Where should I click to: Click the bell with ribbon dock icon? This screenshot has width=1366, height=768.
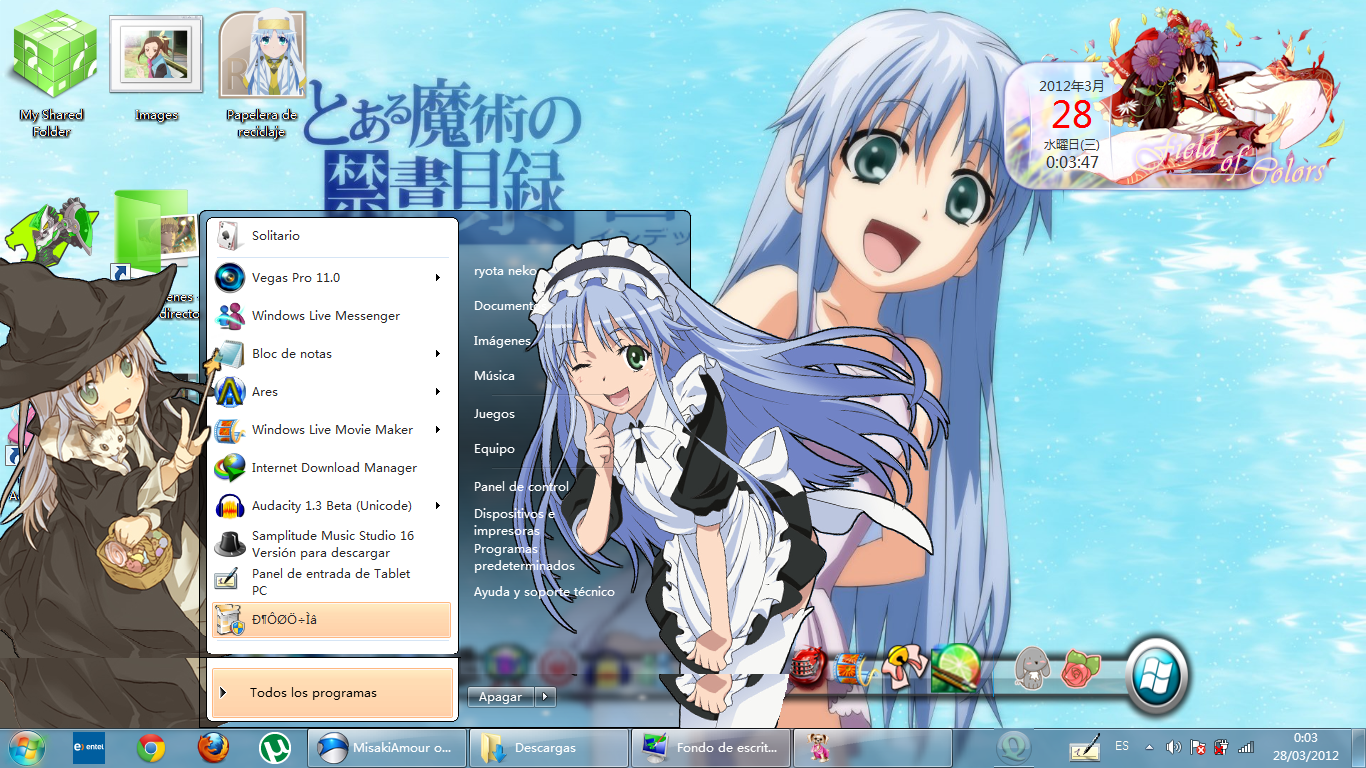coord(903,668)
